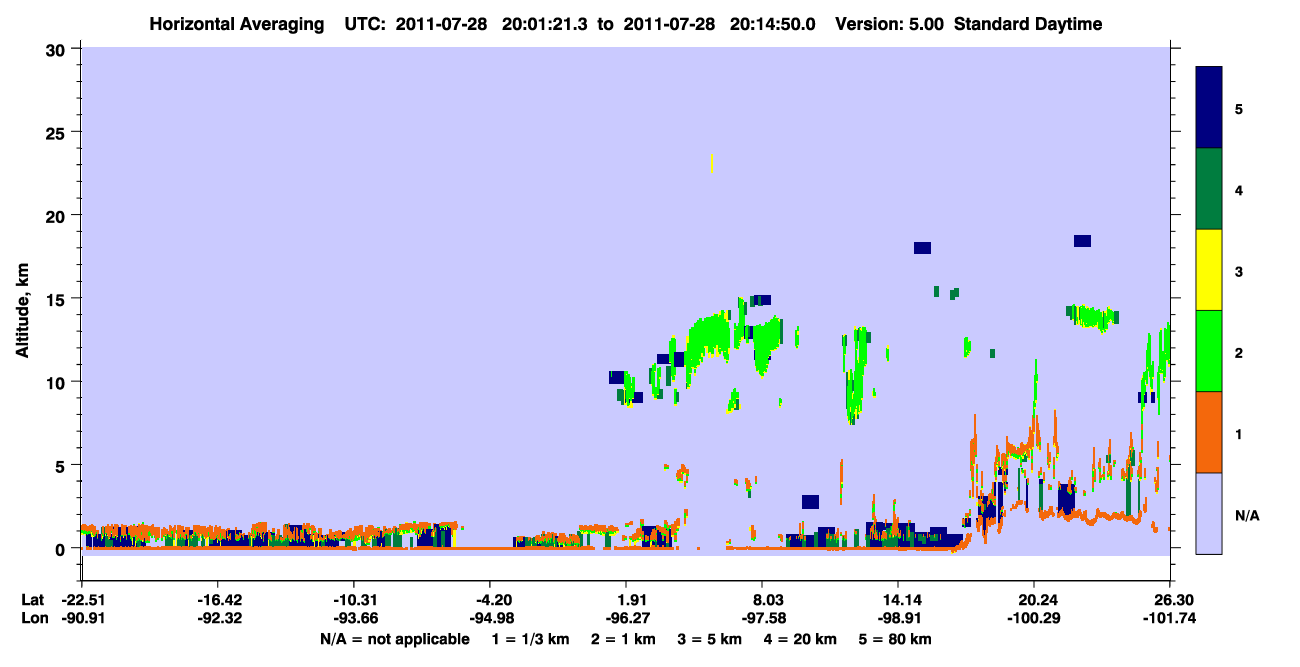Click the longitude value -98.91
This screenshot has width=1300, height=667.
pyautogui.click(x=898, y=619)
